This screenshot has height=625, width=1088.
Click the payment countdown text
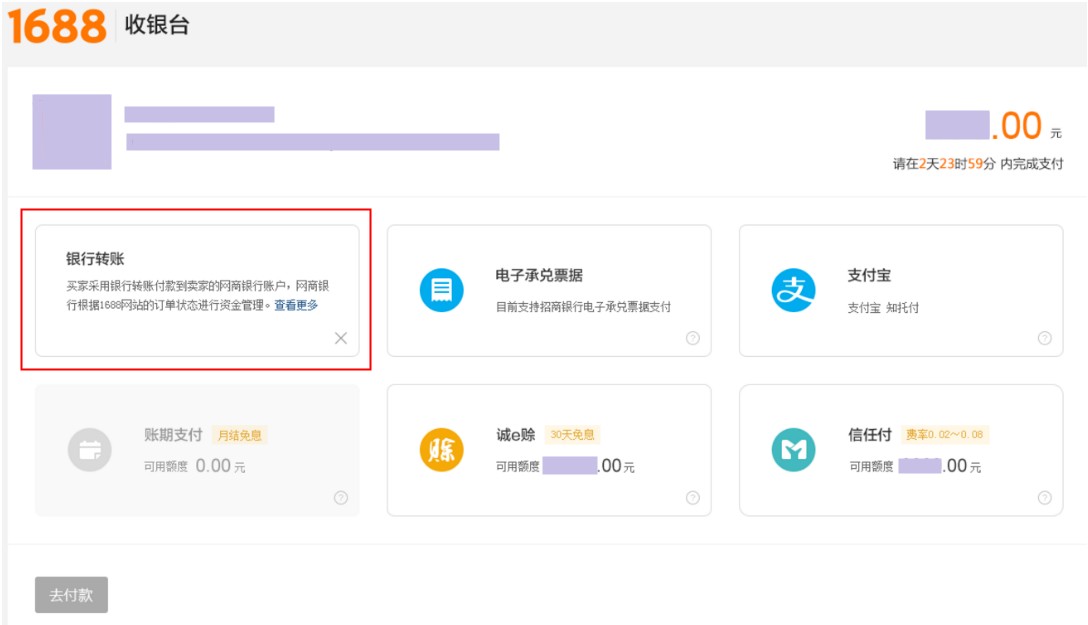(x=978, y=164)
